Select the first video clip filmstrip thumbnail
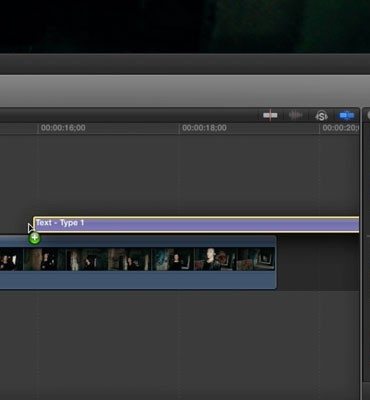 11,259
